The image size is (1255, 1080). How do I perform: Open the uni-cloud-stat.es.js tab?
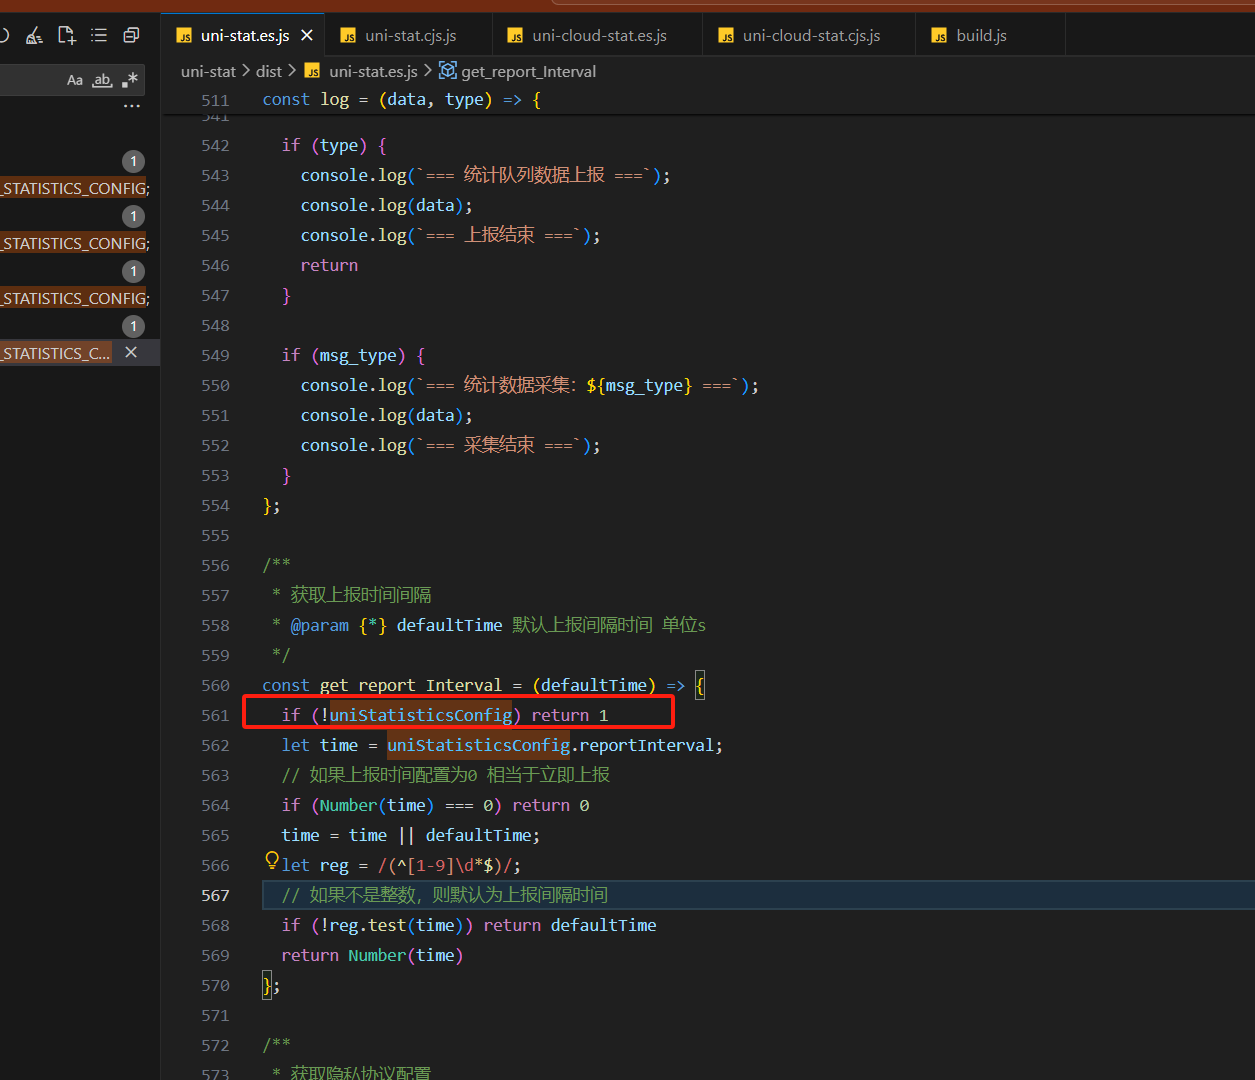point(598,36)
